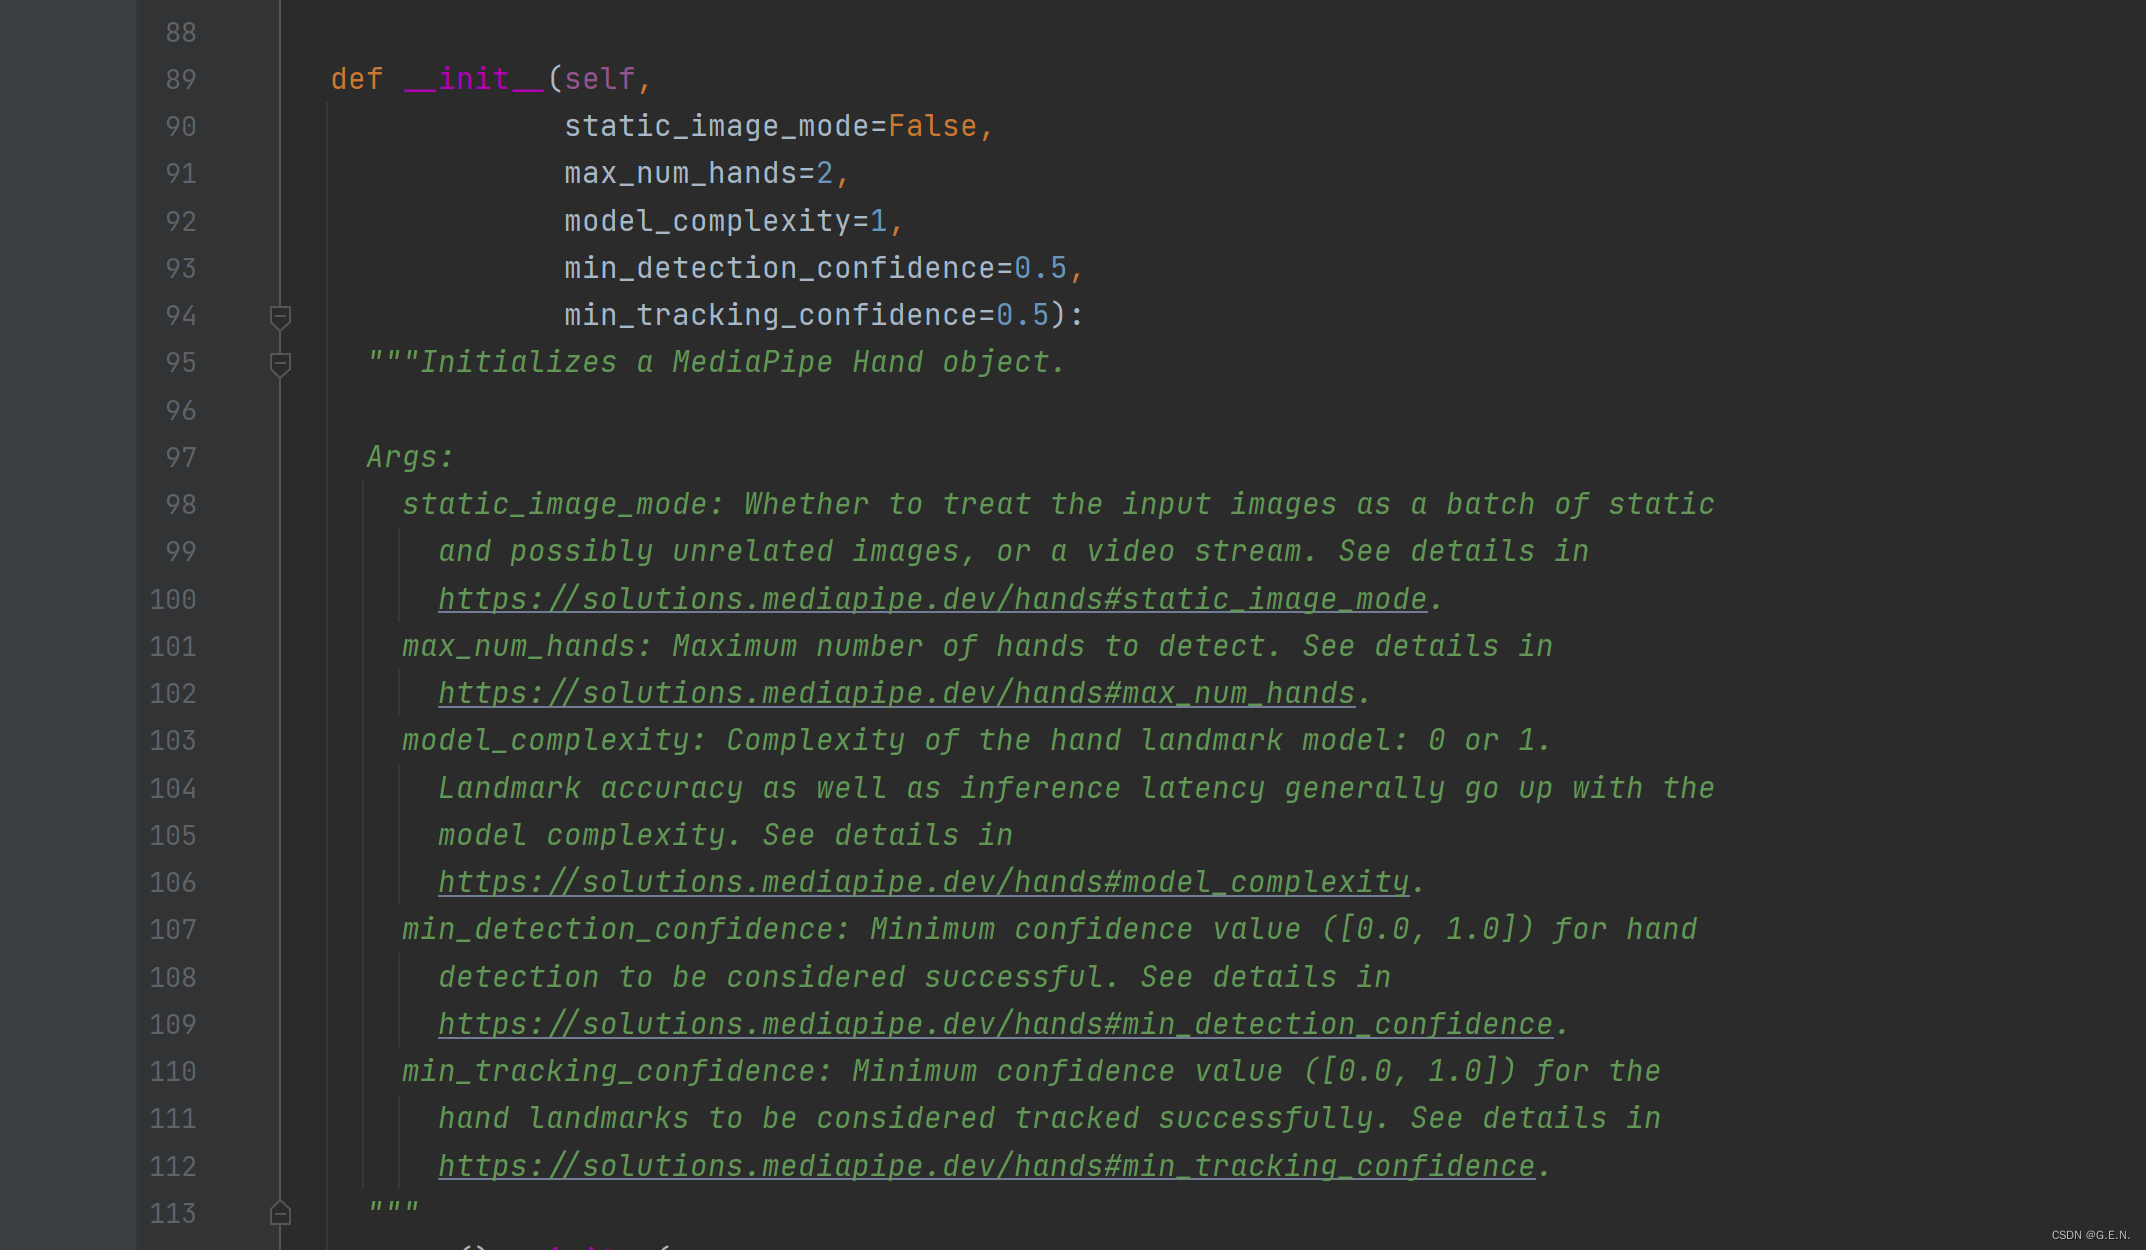Place cursor on min_detection_confidence=0.5 parameter

pyautogui.click(x=815, y=268)
